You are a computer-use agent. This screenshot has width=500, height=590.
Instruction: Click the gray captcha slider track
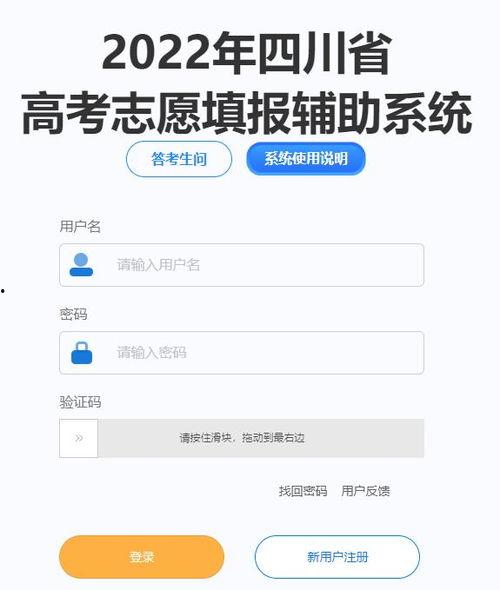[261, 438]
